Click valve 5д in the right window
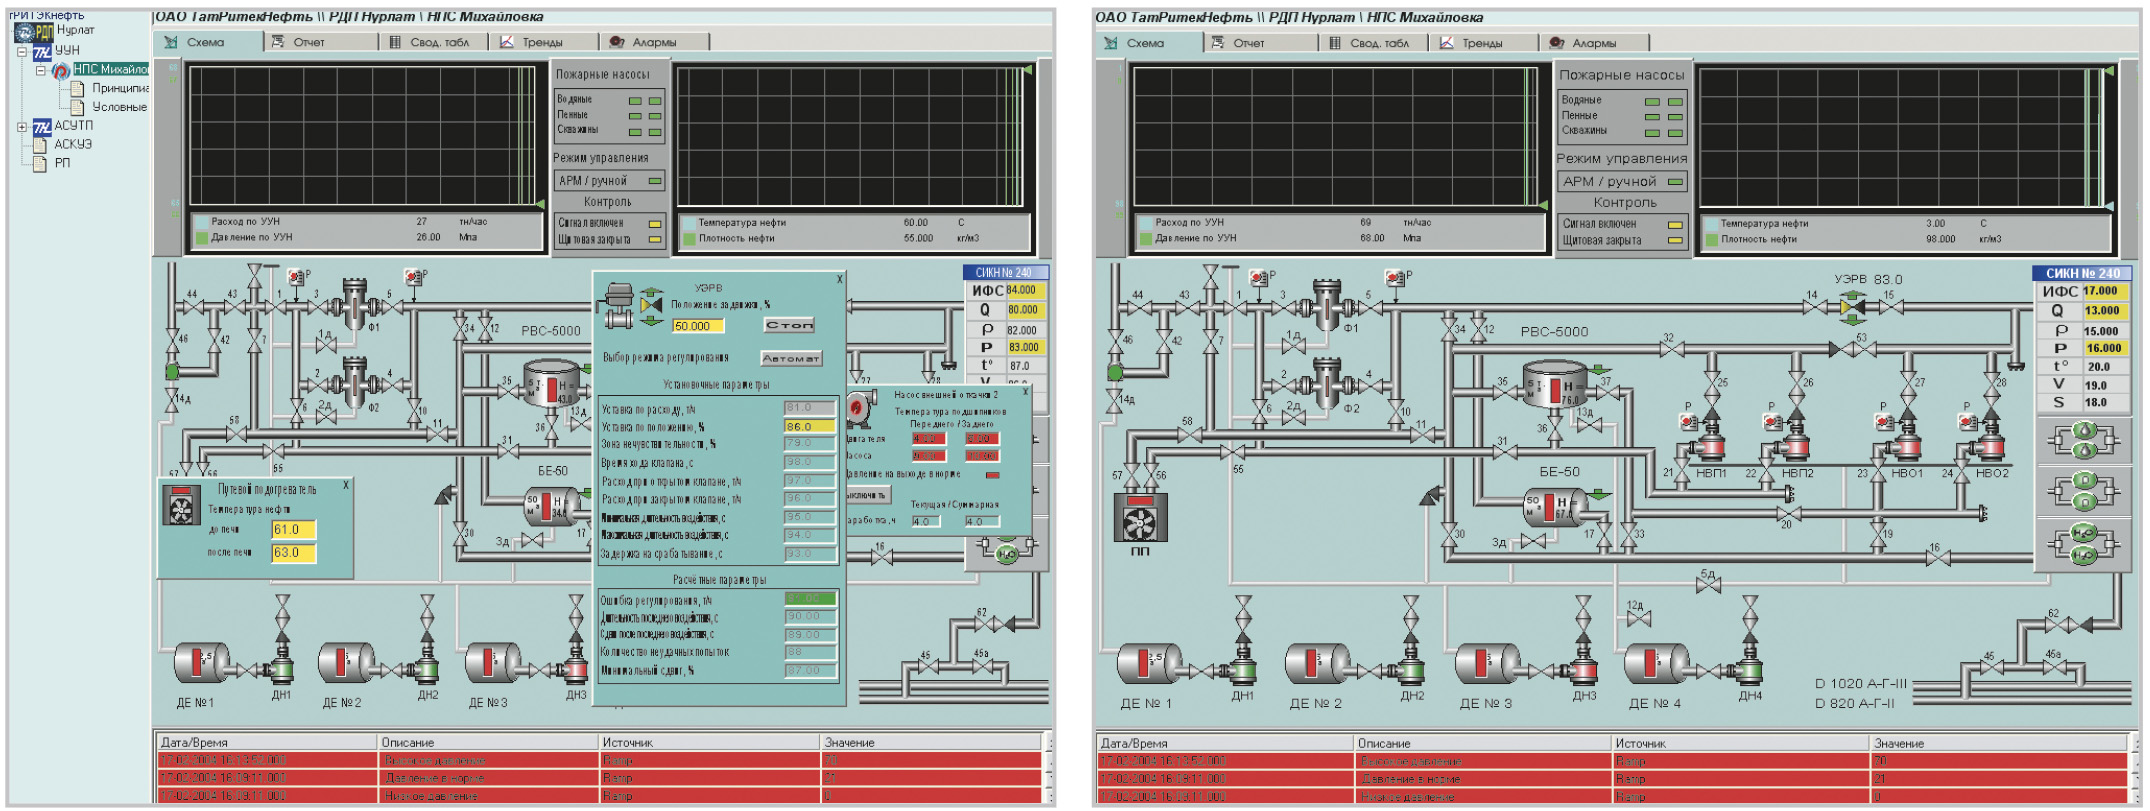 point(1708,586)
